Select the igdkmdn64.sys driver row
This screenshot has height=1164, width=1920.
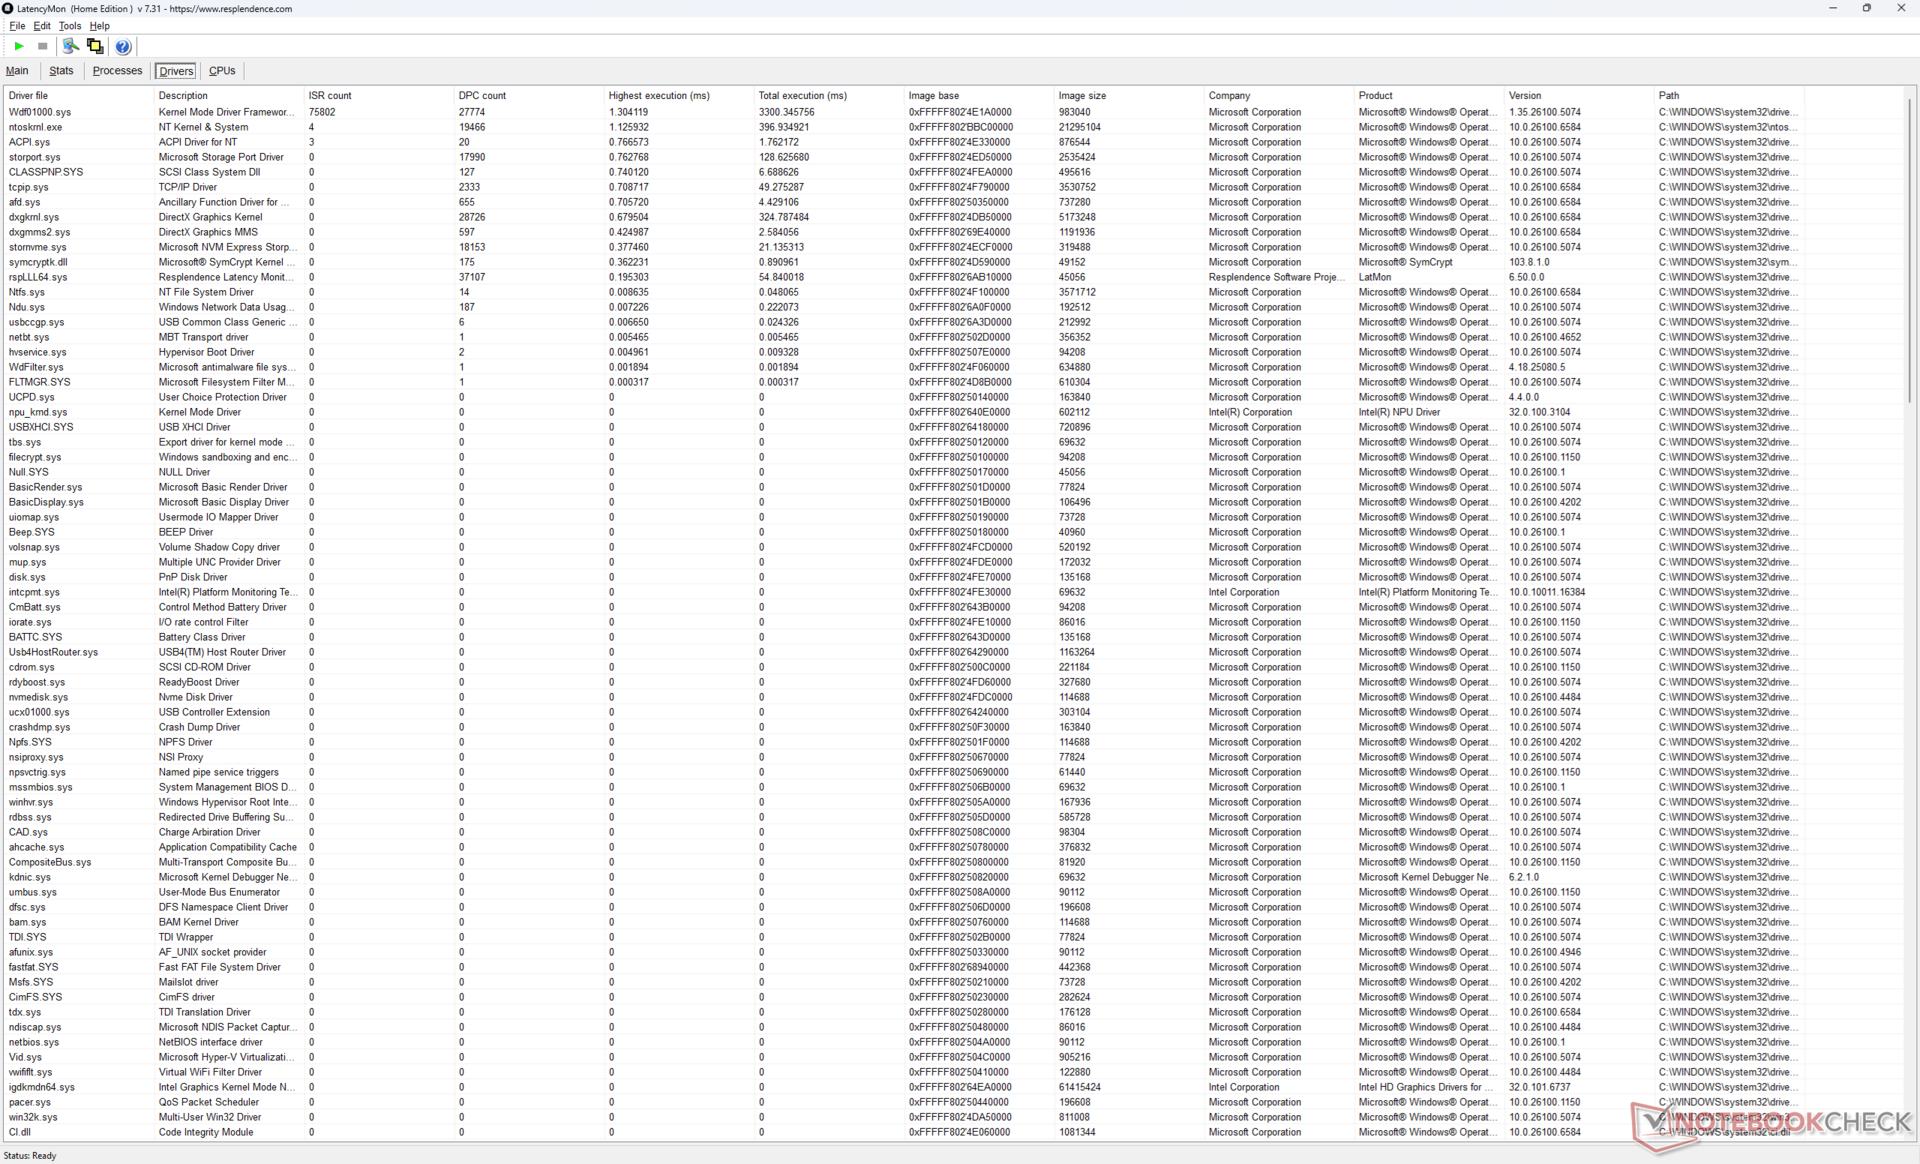point(42,1087)
